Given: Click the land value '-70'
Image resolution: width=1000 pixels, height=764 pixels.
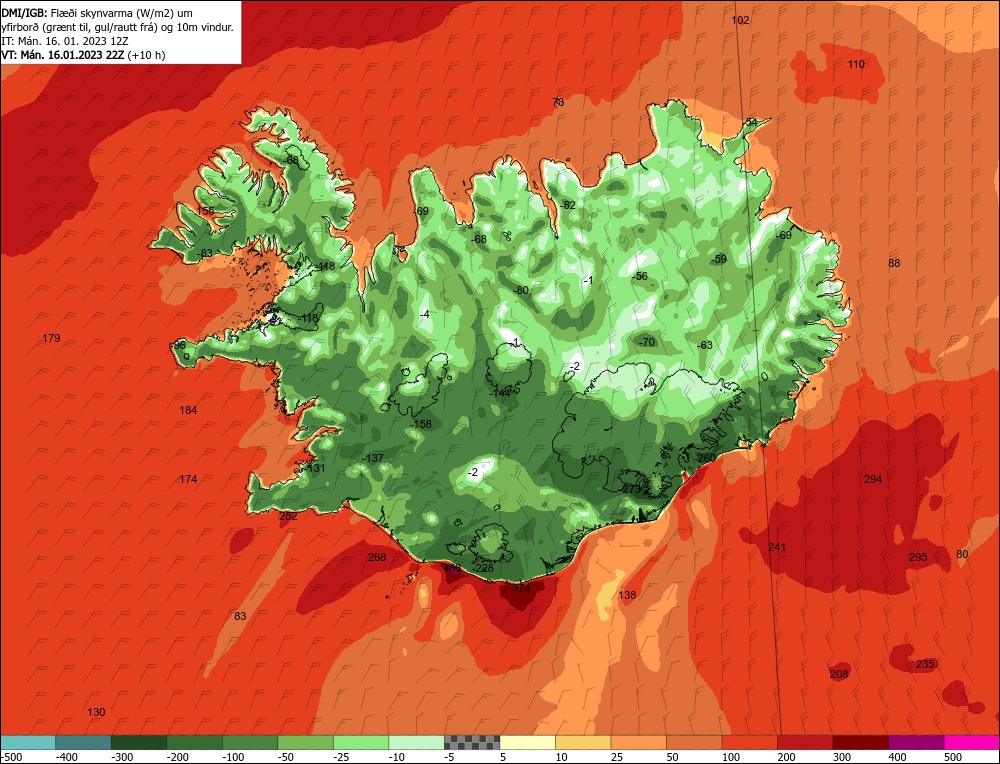Looking at the screenshot, I should pyautogui.click(x=647, y=342).
